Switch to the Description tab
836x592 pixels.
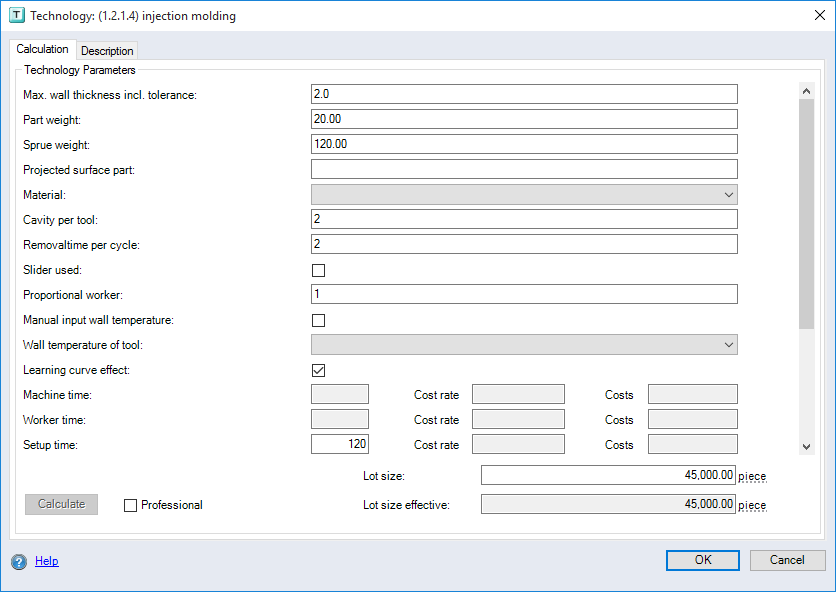(x=106, y=50)
